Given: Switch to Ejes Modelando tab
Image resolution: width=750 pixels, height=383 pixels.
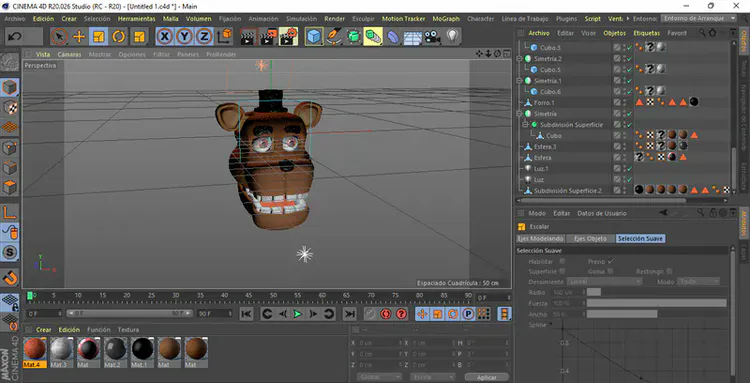Looking at the screenshot, I should 541,239.
